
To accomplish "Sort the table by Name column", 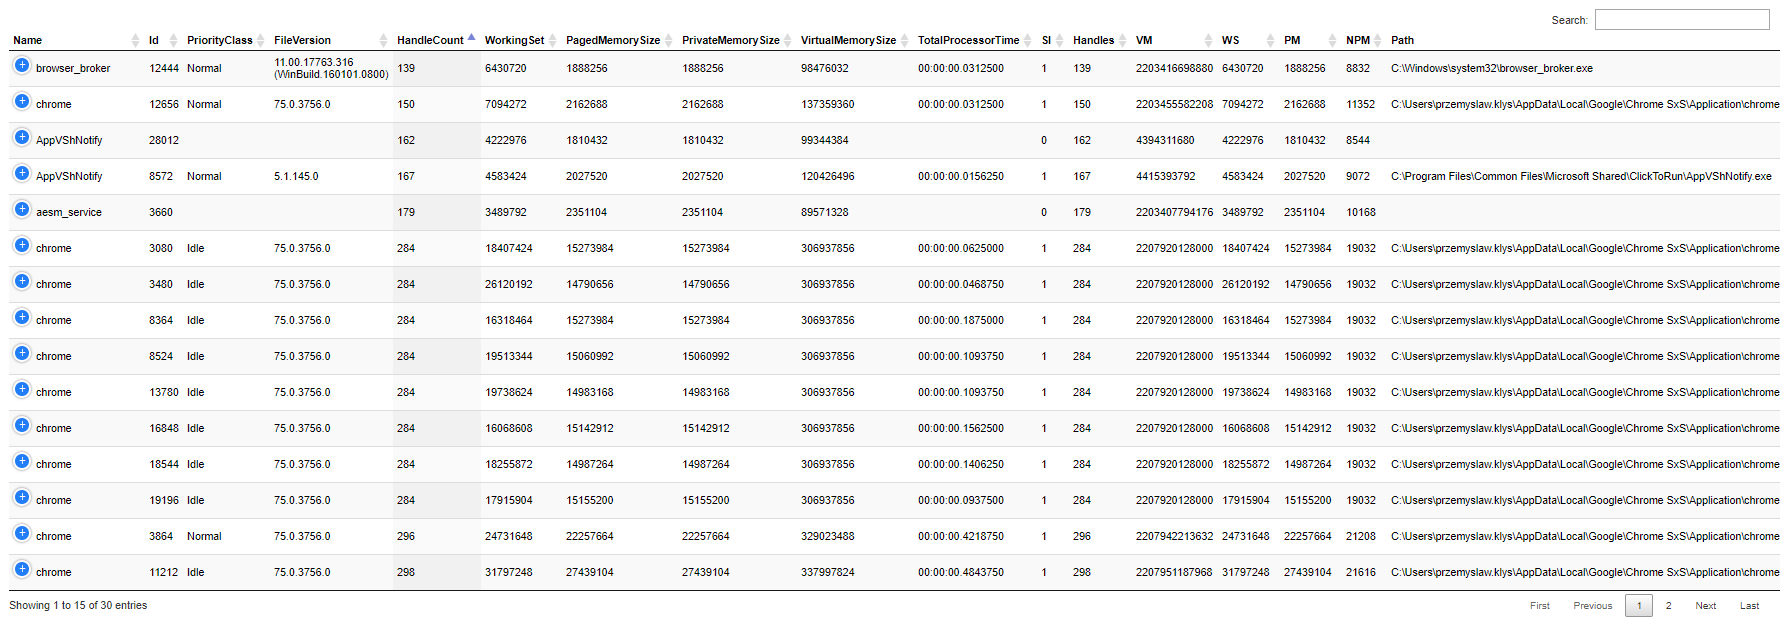I will point(28,41).
